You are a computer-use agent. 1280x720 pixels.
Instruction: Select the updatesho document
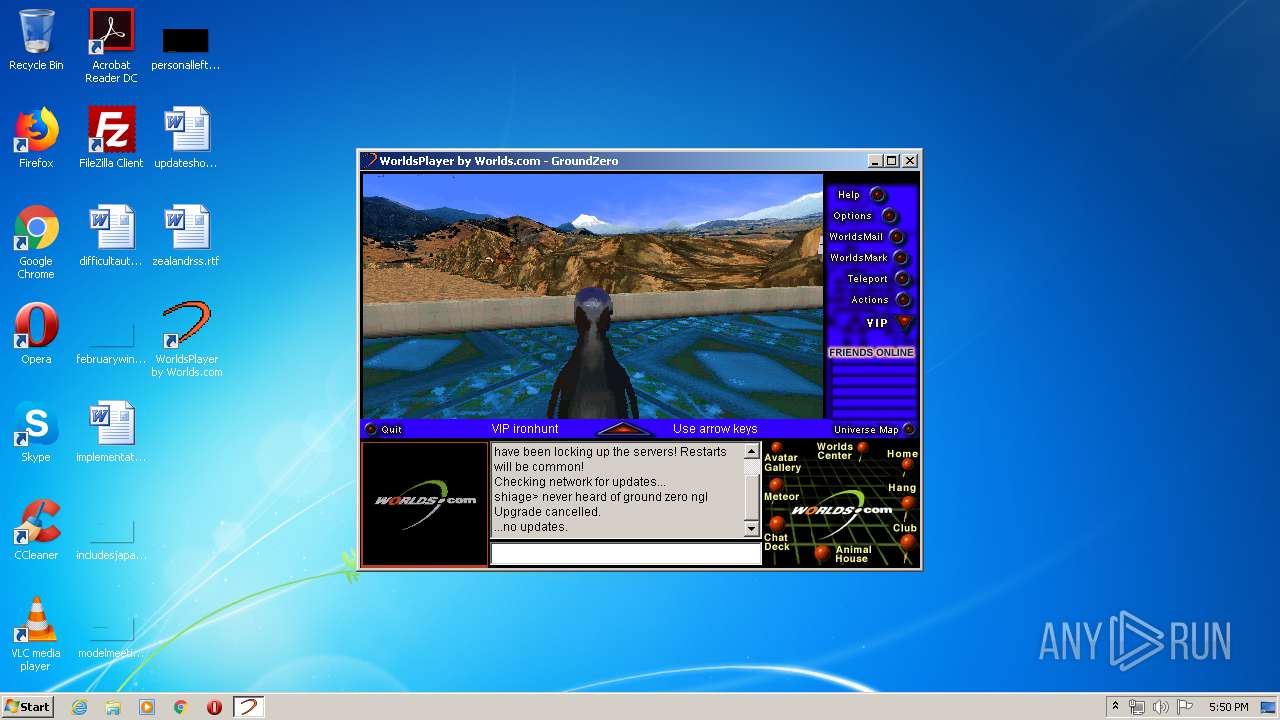click(x=186, y=138)
